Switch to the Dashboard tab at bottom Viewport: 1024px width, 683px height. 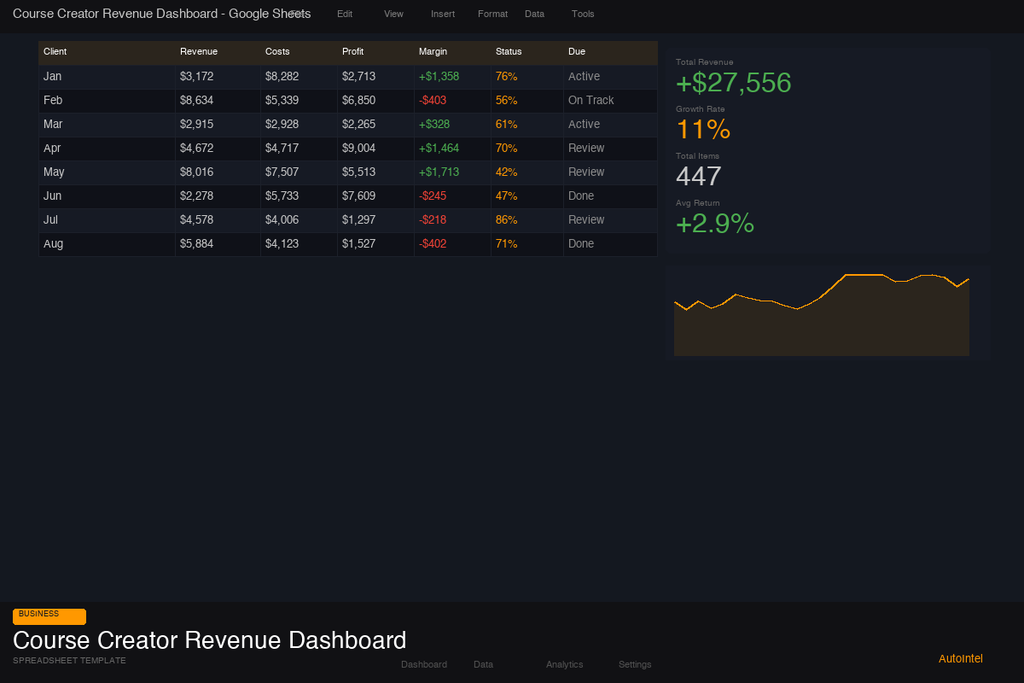[424, 664]
